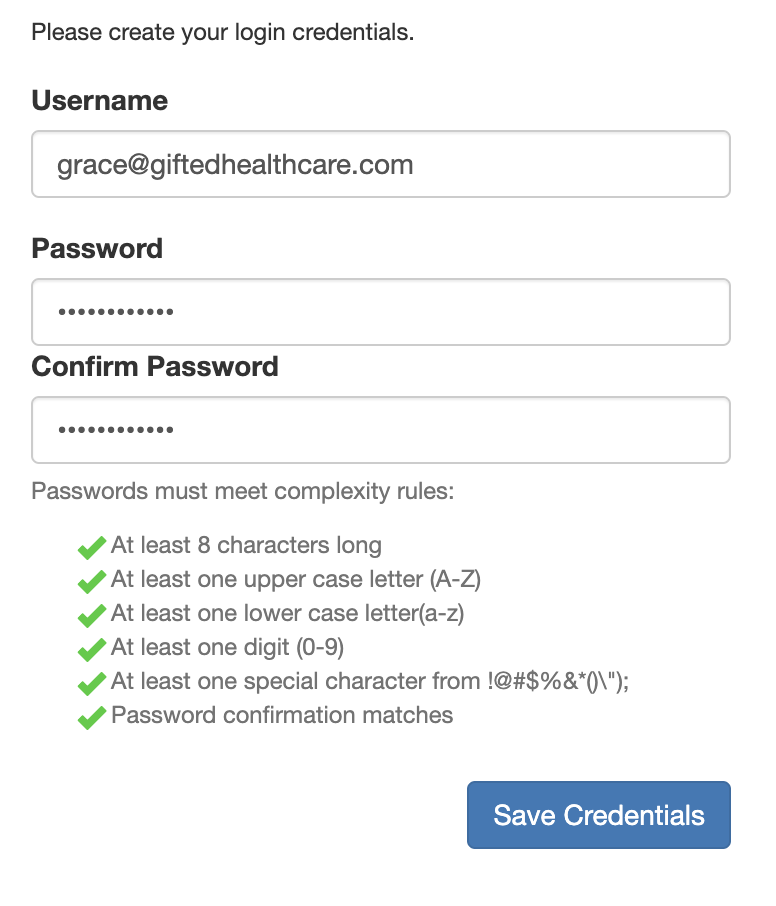Click the 'Please create your login credentials' text

coord(223,32)
